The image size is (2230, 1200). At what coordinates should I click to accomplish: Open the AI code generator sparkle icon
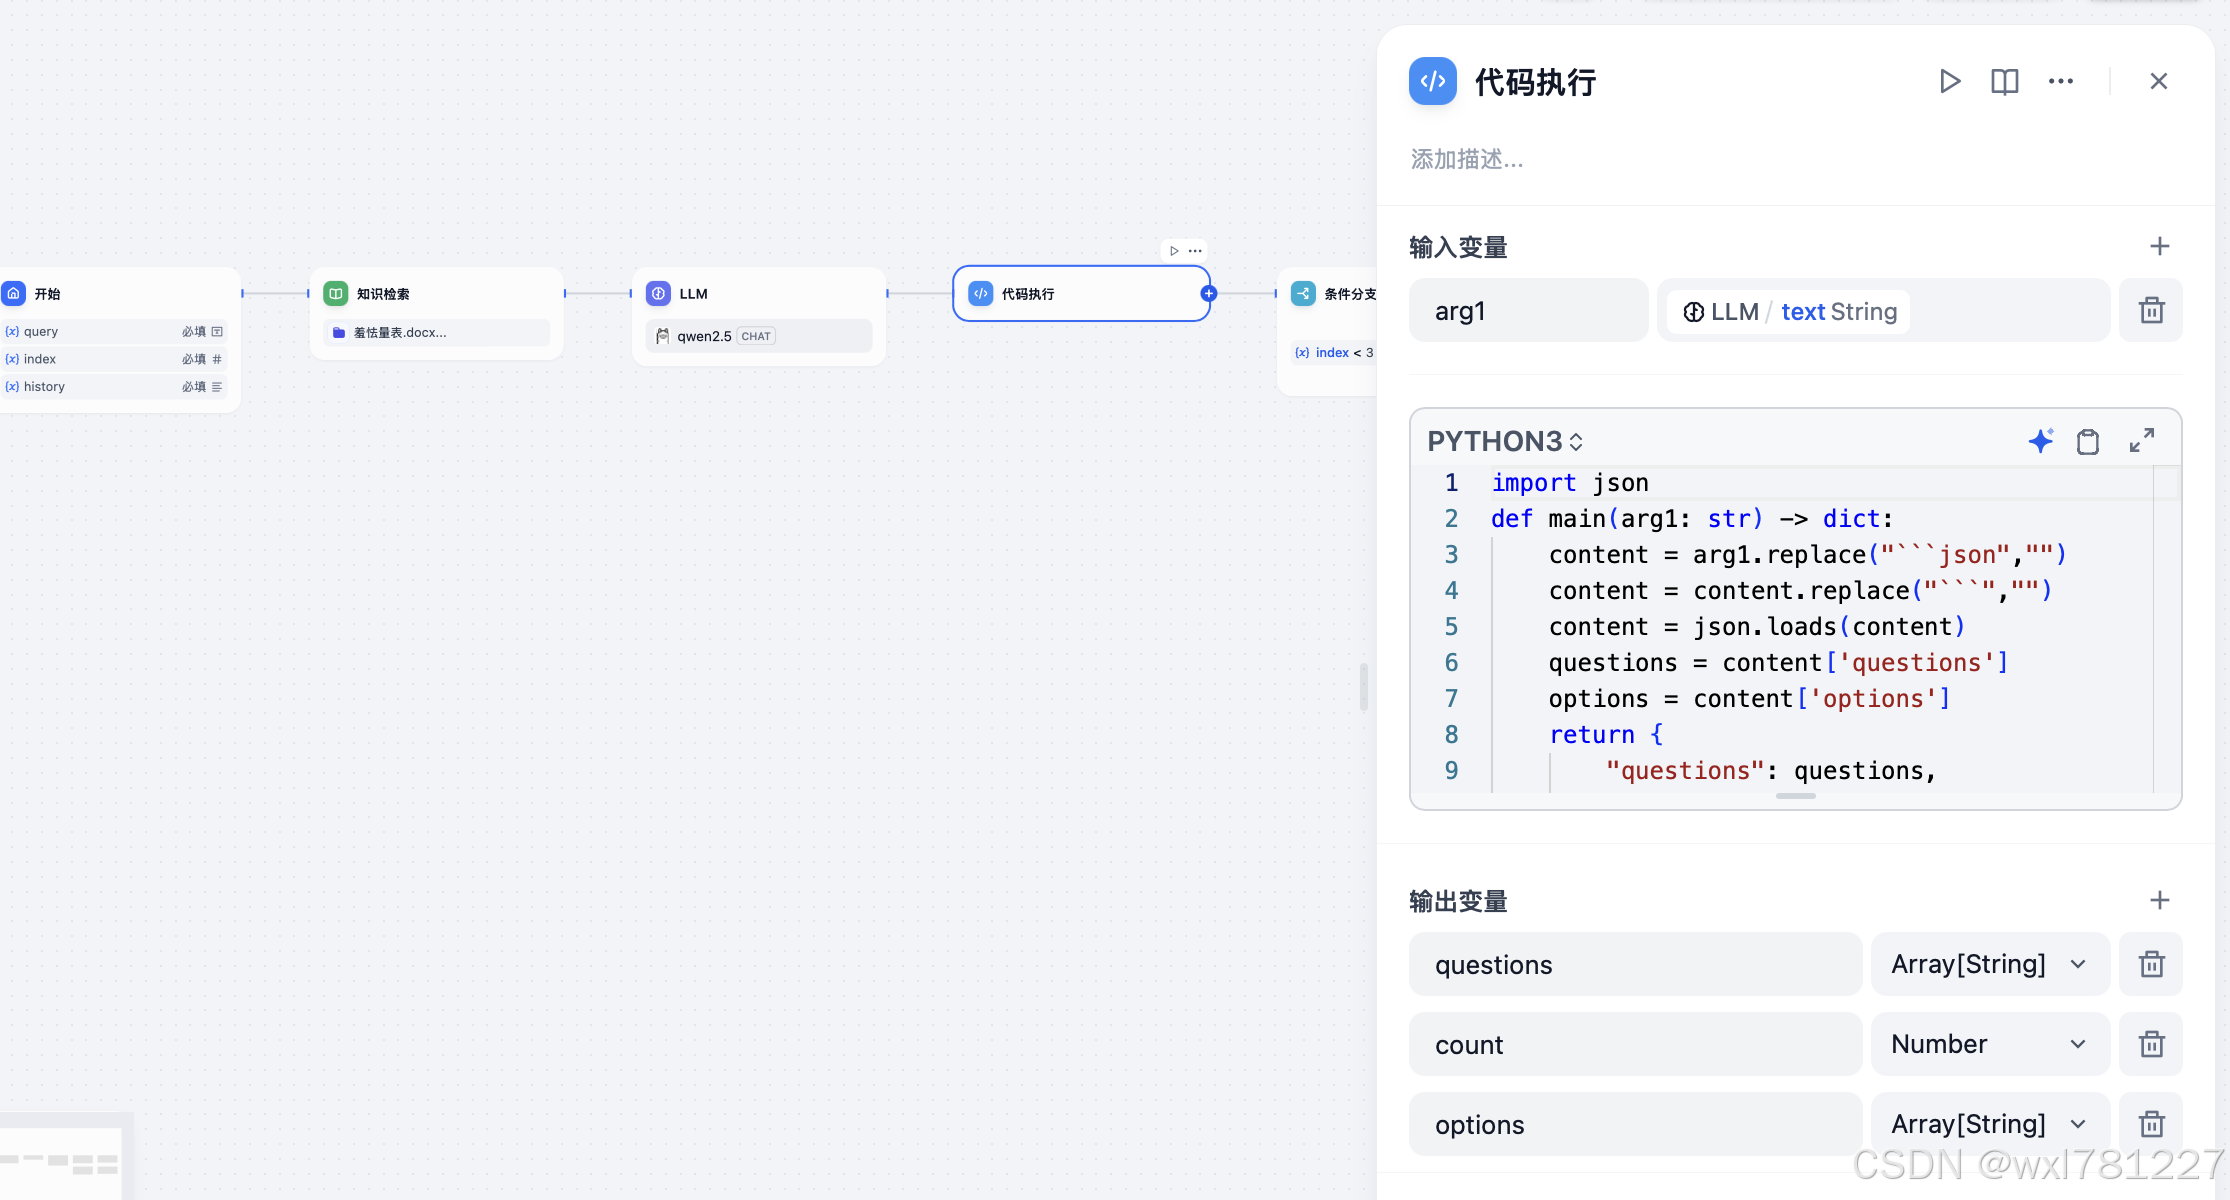coord(2041,441)
